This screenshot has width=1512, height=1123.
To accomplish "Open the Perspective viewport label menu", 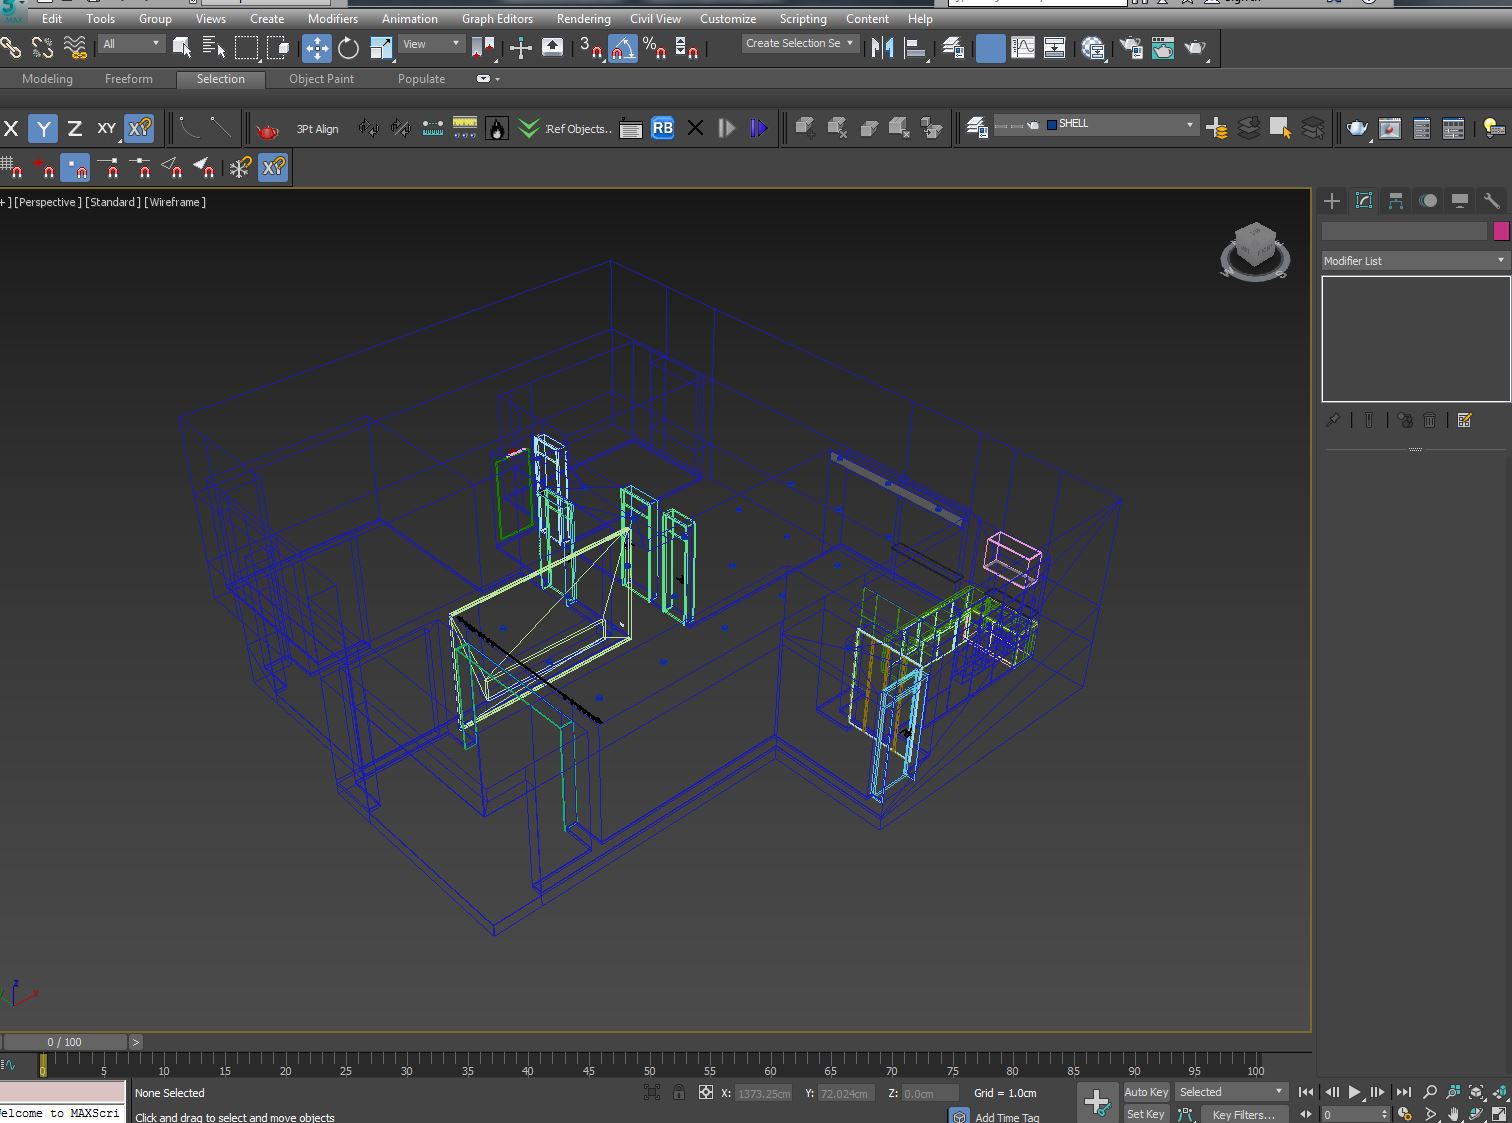I will click(48, 202).
